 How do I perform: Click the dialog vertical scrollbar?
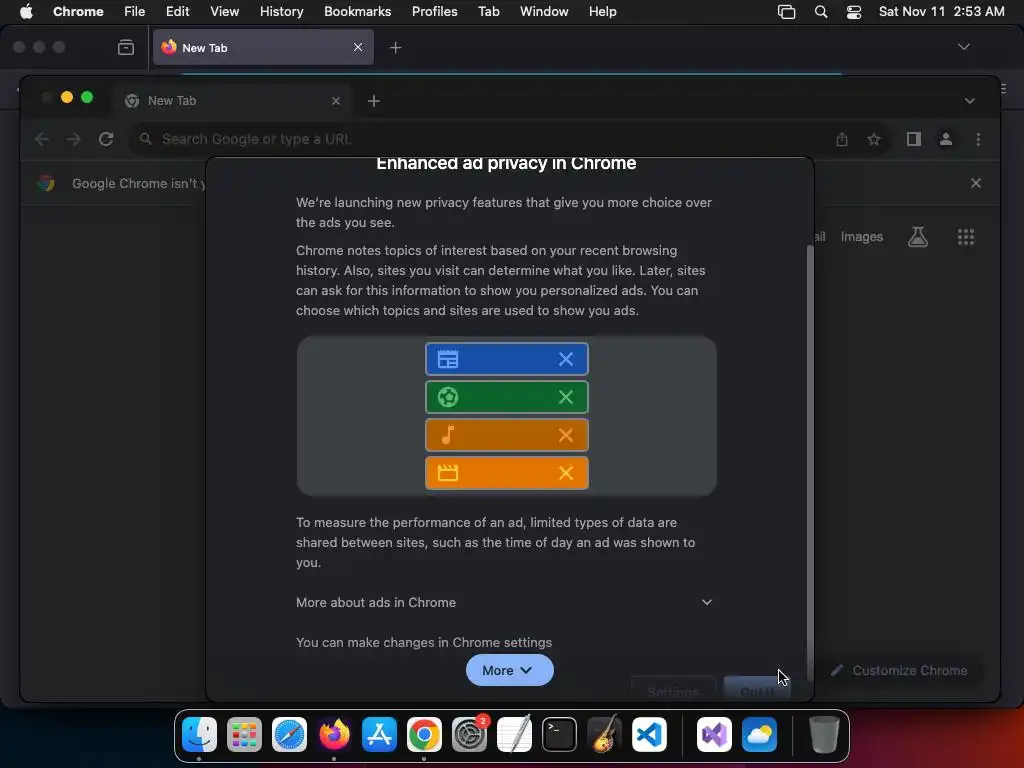point(810,462)
